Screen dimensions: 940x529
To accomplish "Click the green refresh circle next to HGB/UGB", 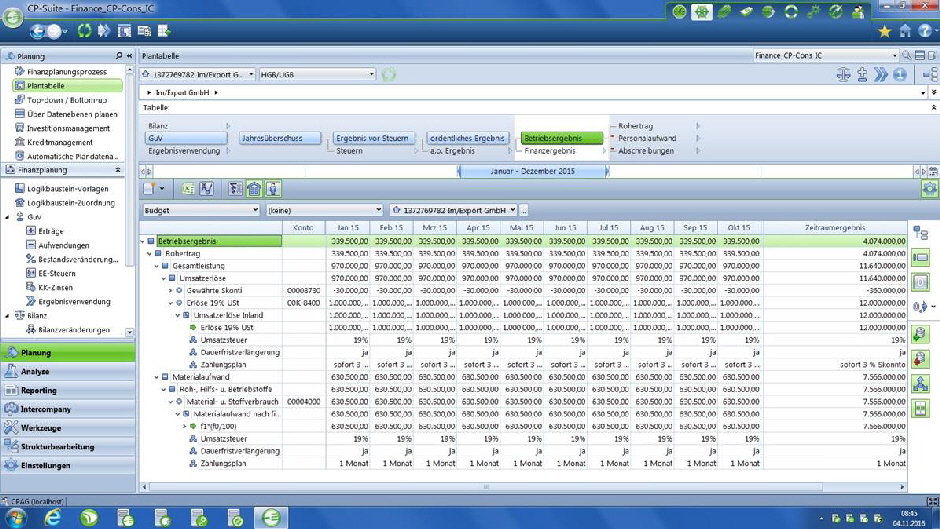I will point(389,75).
